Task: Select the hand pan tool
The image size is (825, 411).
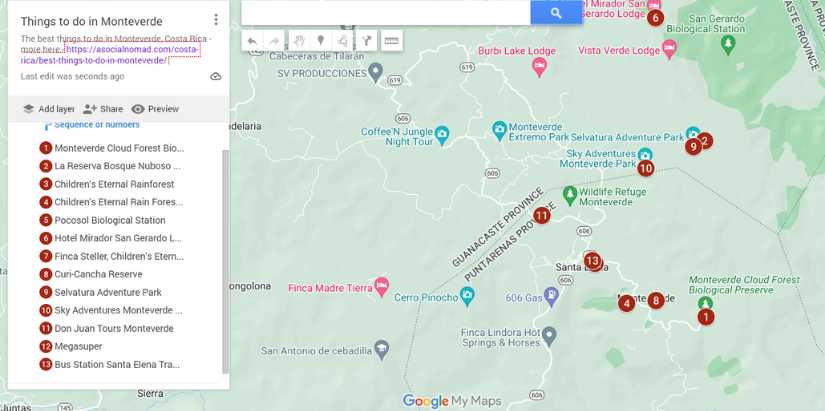Action: click(299, 41)
